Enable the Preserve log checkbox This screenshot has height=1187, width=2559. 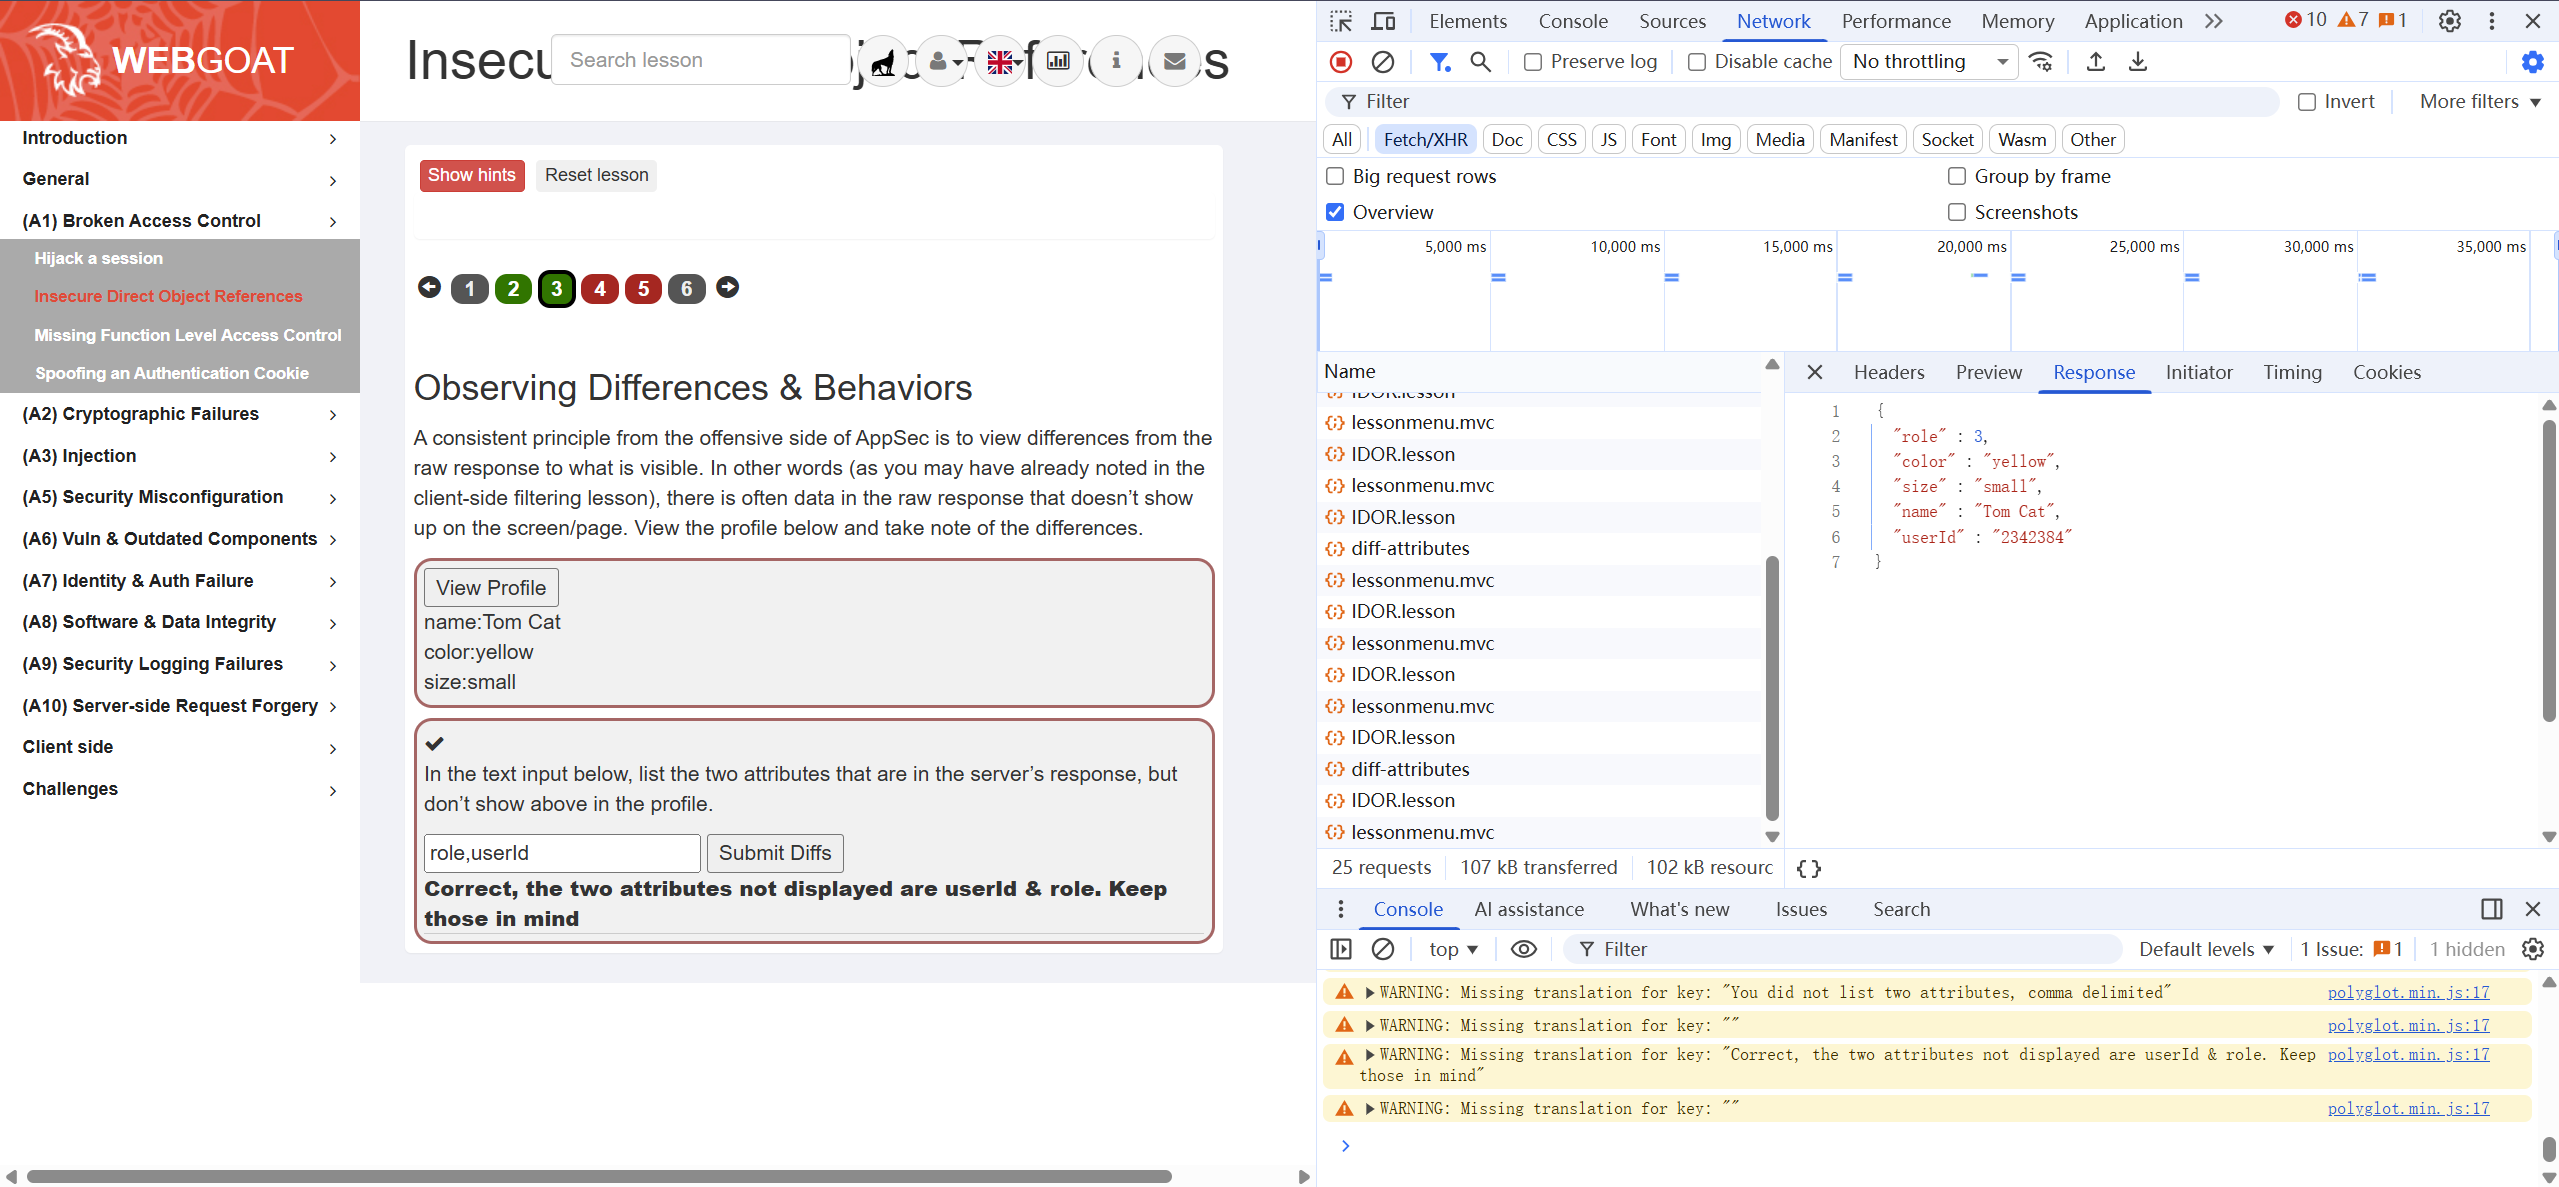pyautogui.click(x=1532, y=62)
